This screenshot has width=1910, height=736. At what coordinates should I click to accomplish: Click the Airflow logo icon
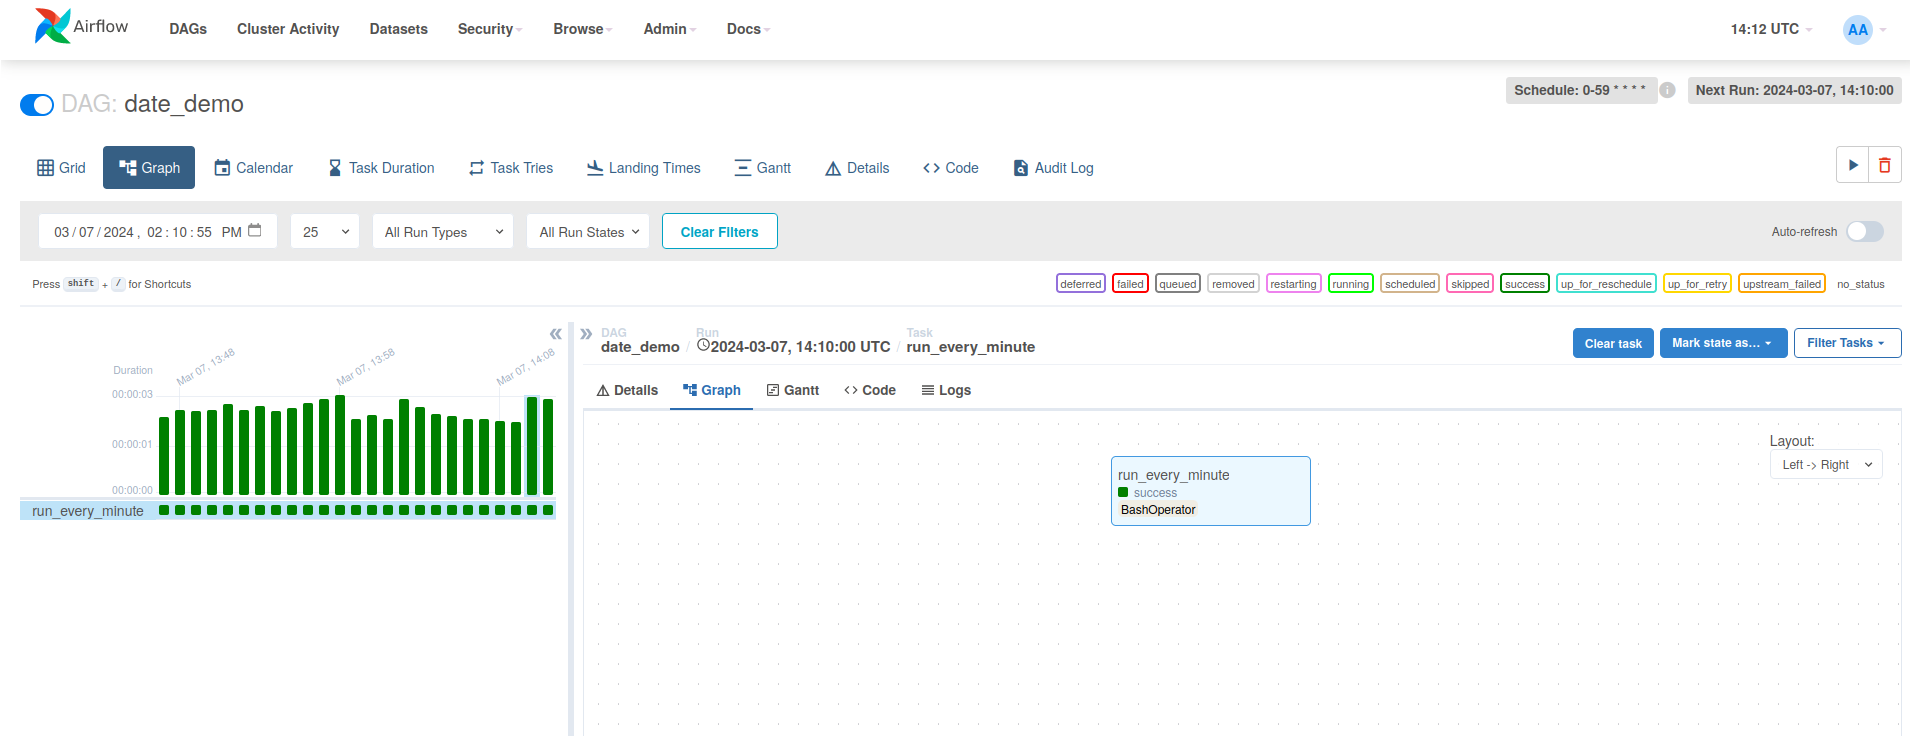point(52,27)
